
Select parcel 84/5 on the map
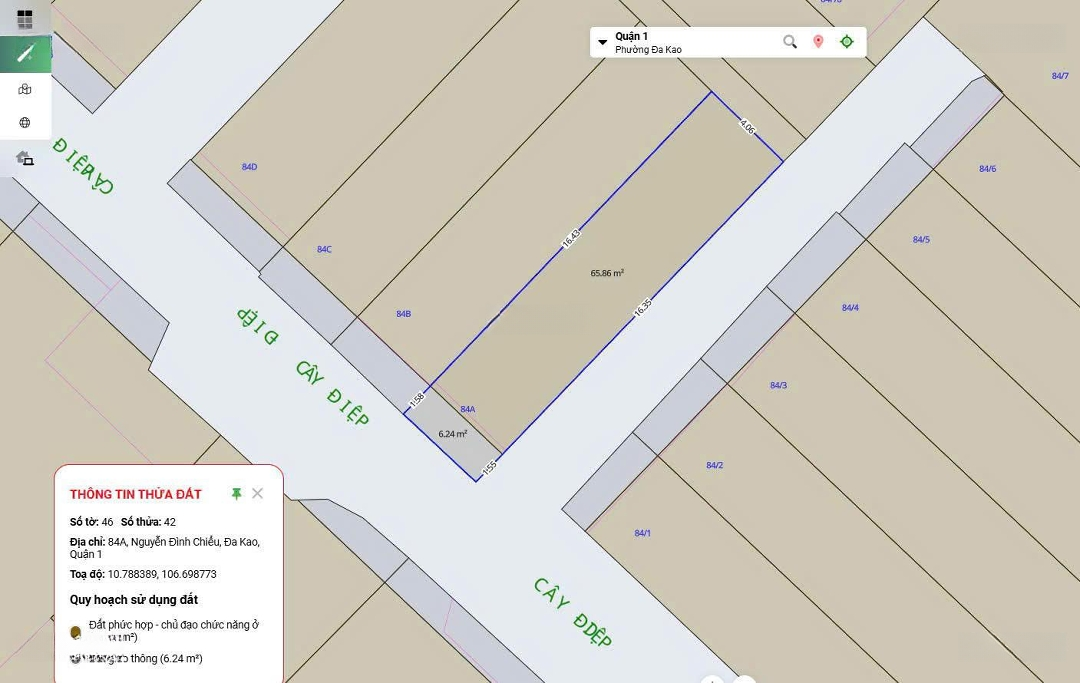point(921,239)
